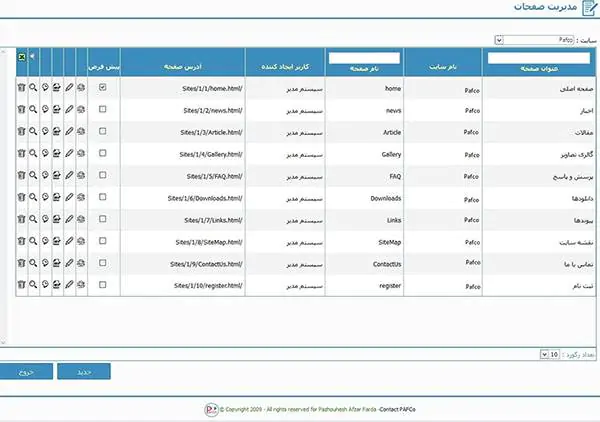Select the ContactUs page name cell

click(364, 264)
